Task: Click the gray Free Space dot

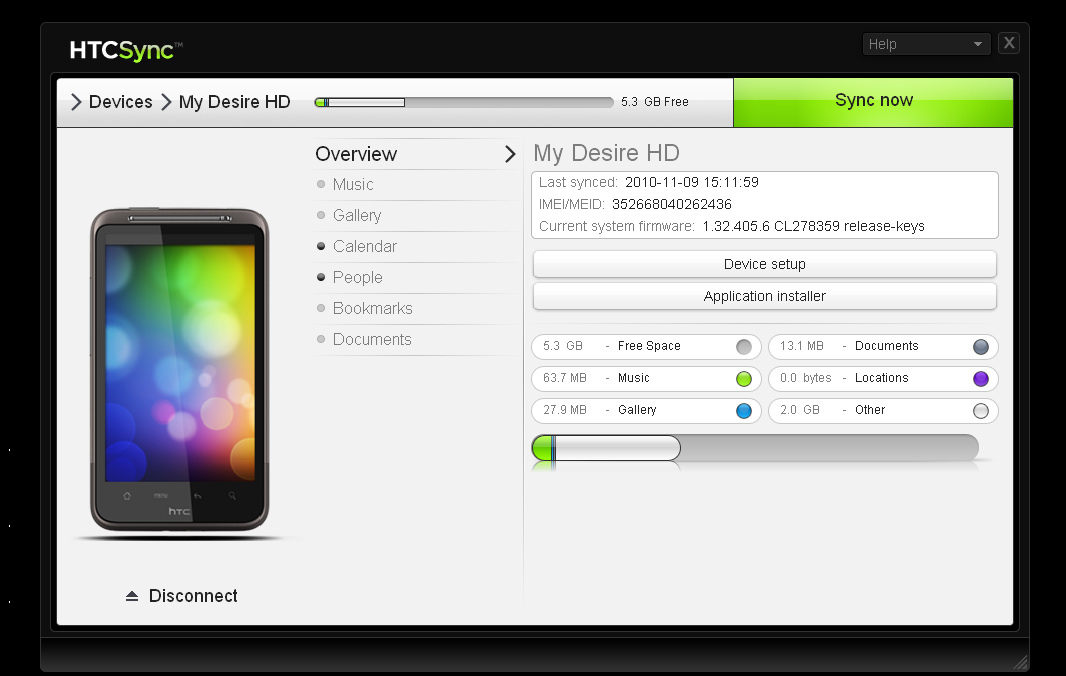Action: click(743, 347)
